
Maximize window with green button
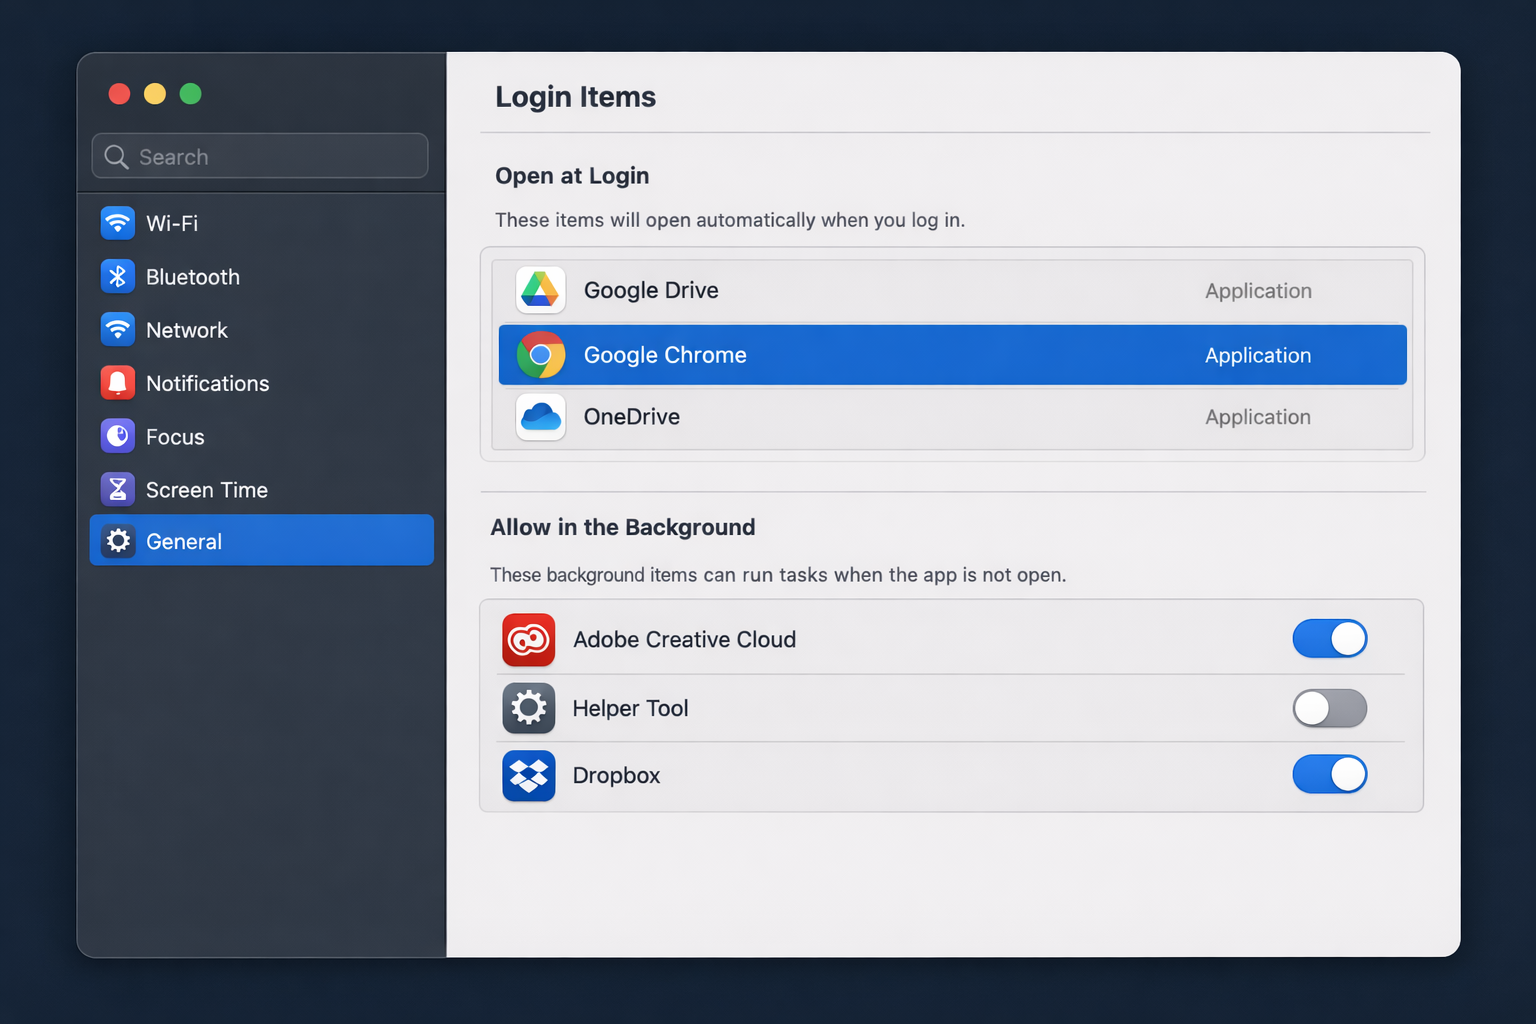(190, 94)
